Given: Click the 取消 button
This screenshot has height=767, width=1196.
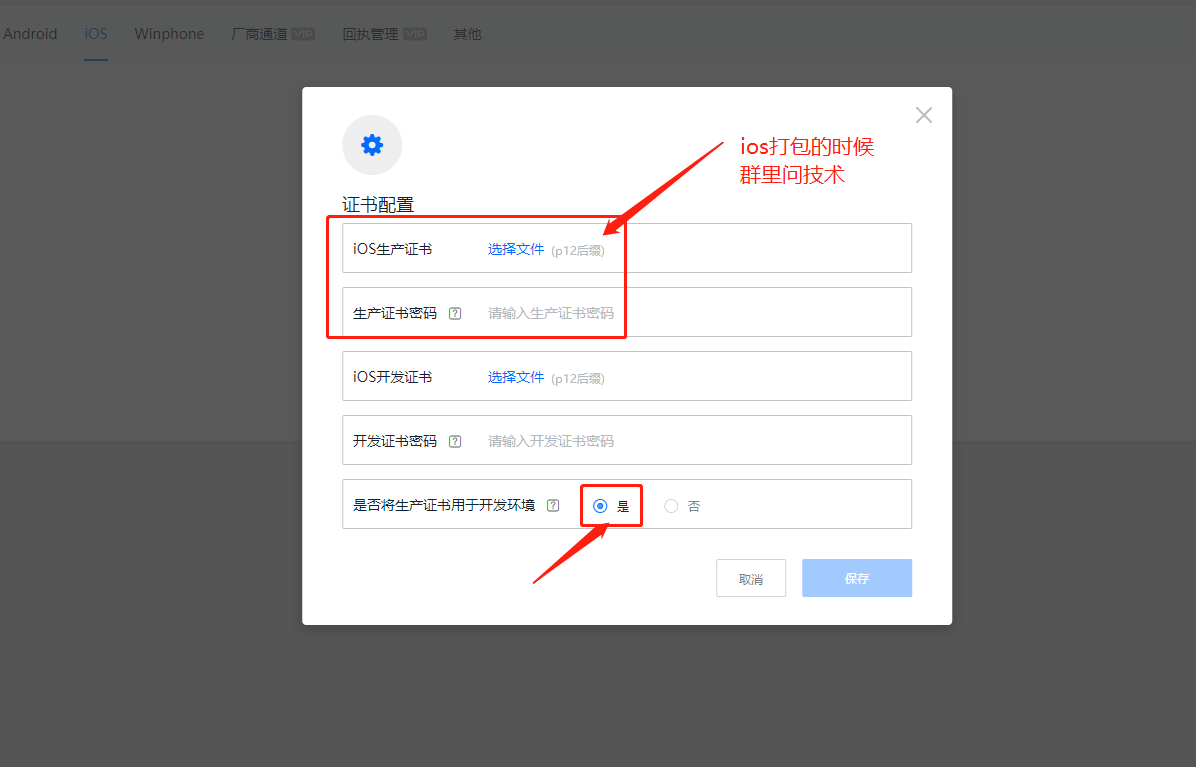Looking at the screenshot, I should coord(751,579).
